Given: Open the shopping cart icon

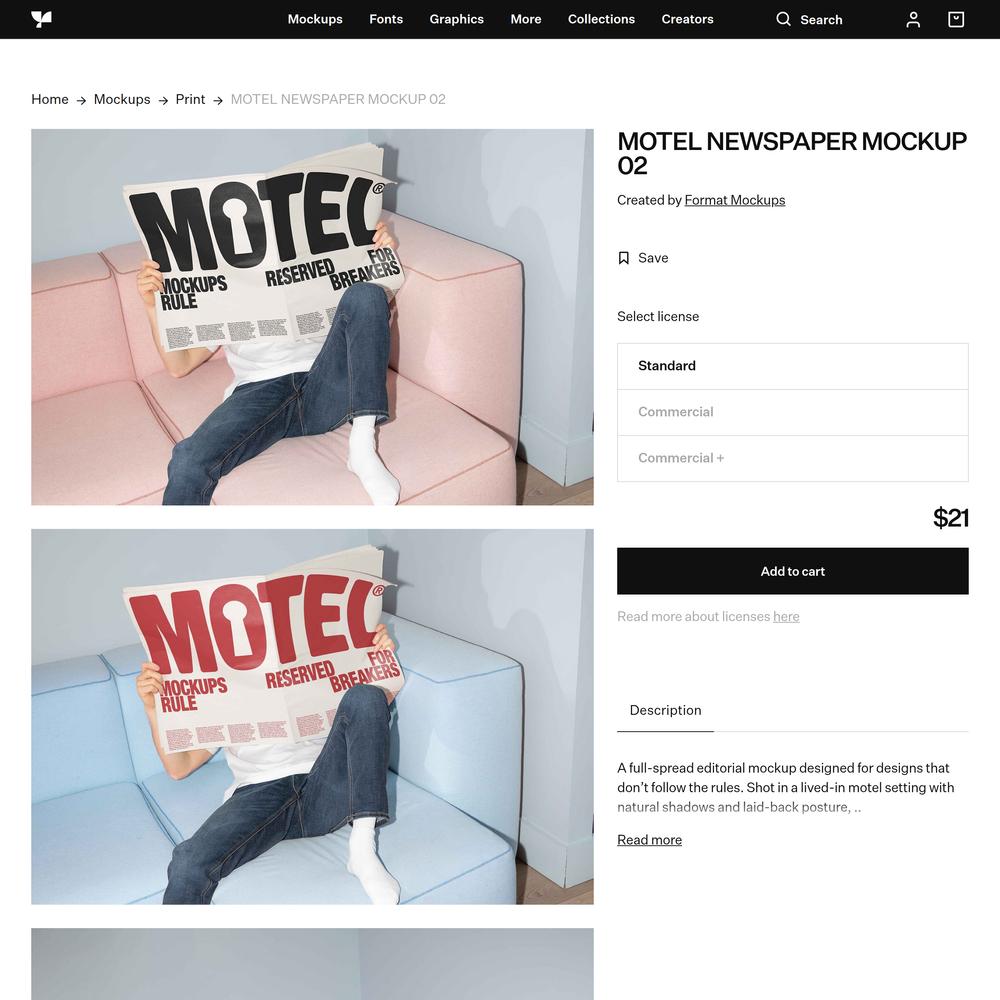Looking at the screenshot, I should [956, 20].
